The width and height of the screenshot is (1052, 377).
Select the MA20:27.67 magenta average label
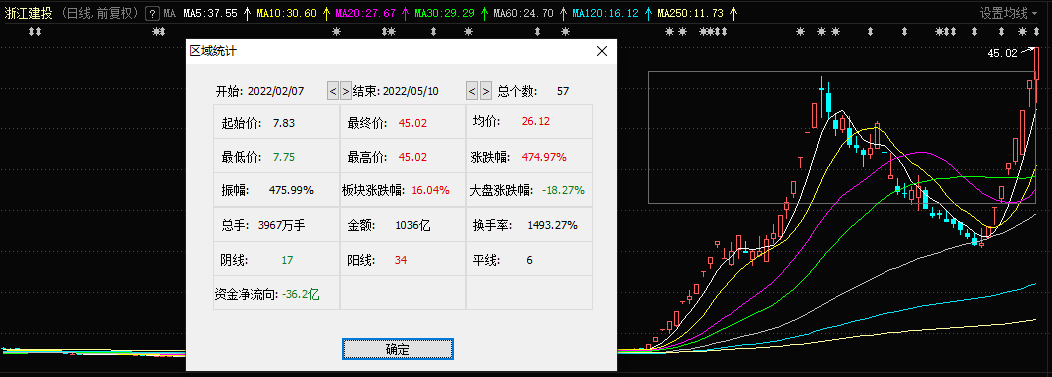(366, 13)
